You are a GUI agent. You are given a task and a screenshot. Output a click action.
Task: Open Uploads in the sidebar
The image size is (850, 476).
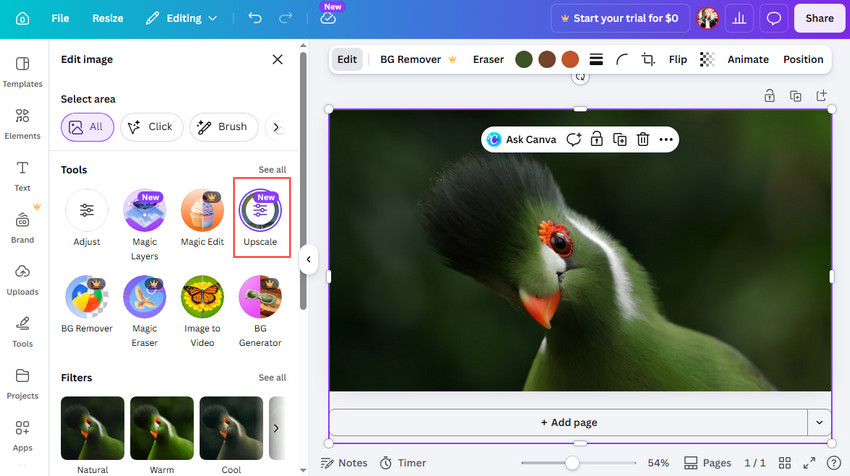[22, 280]
